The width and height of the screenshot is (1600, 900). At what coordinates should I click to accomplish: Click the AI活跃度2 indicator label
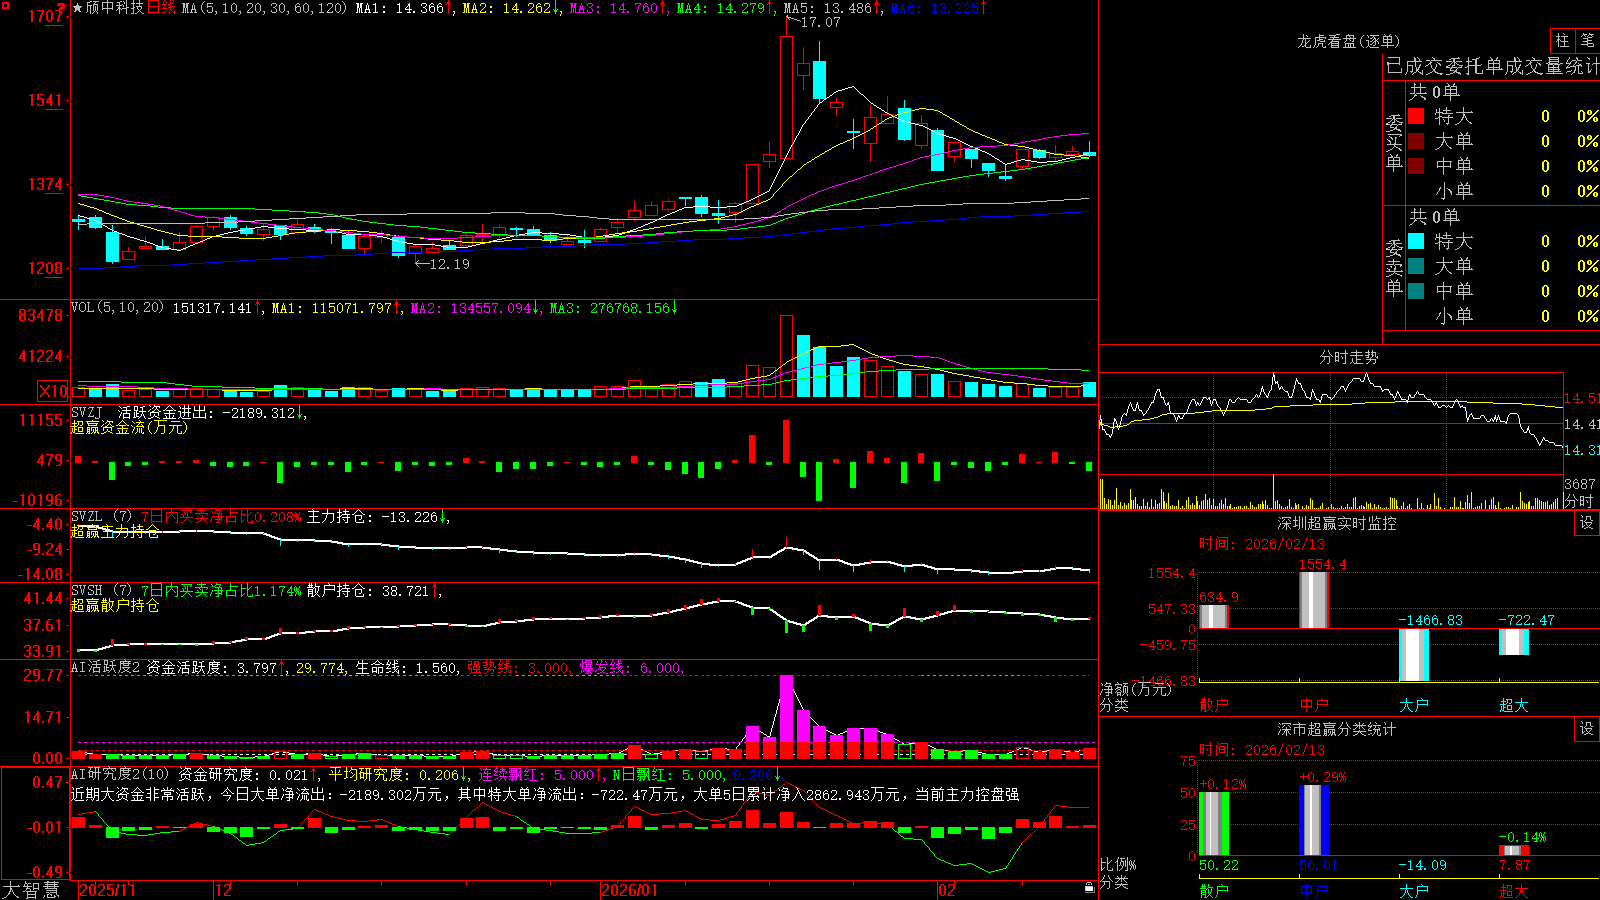point(106,667)
